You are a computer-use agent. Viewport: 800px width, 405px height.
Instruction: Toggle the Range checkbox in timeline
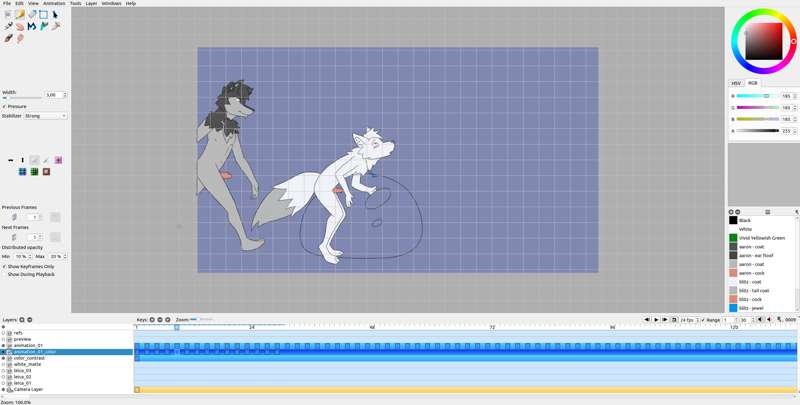pyautogui.click(x=701, y=320)
